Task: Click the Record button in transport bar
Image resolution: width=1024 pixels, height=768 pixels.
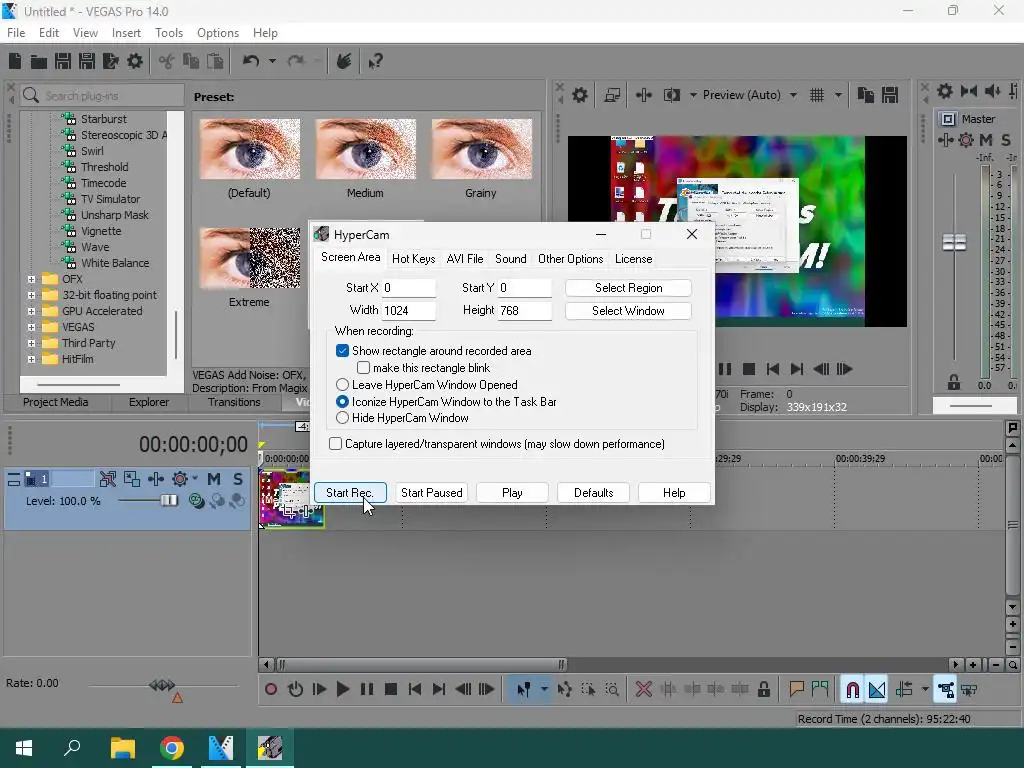Action: 271,689
